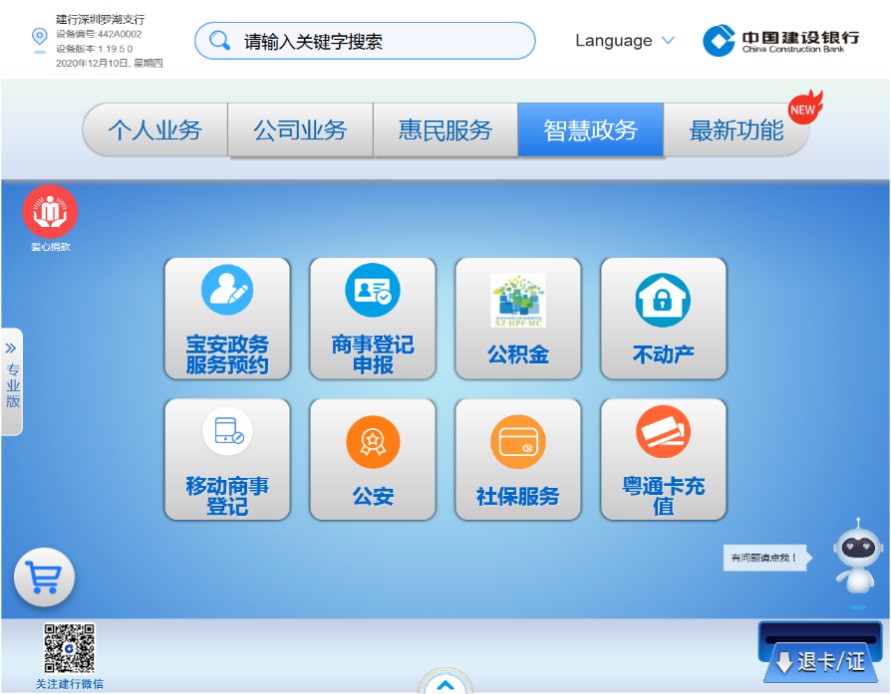Select the 公积金 housing fund icon
This screenshot has width=891, height=694.
click(518, 318)
